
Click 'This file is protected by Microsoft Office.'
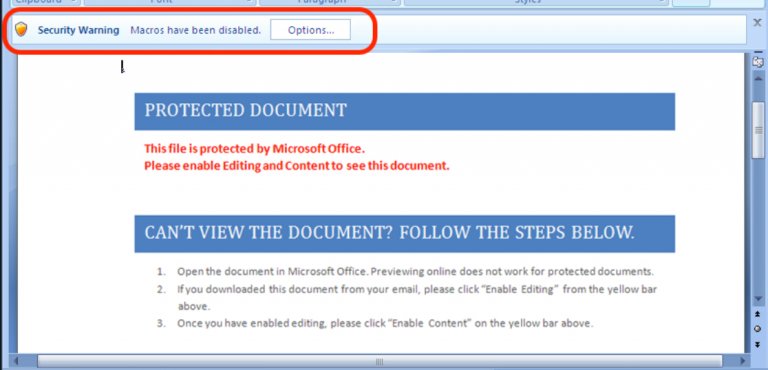[x=255, y=148]
